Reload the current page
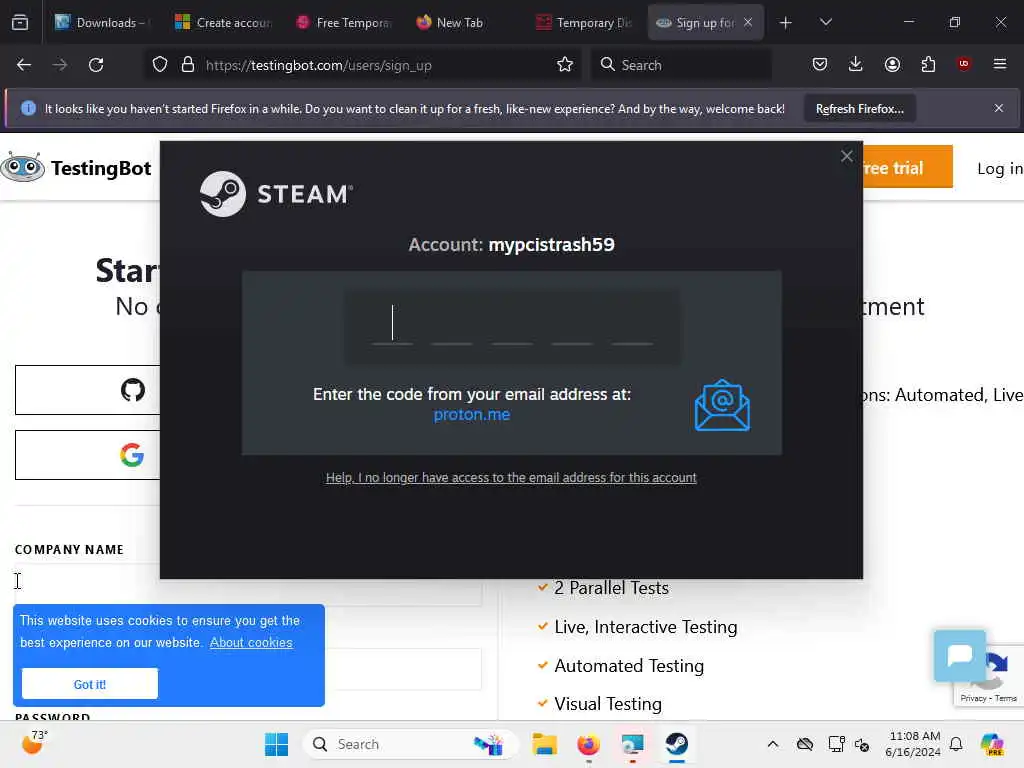This screenshot has width=1024, height=768. [96, 65]
